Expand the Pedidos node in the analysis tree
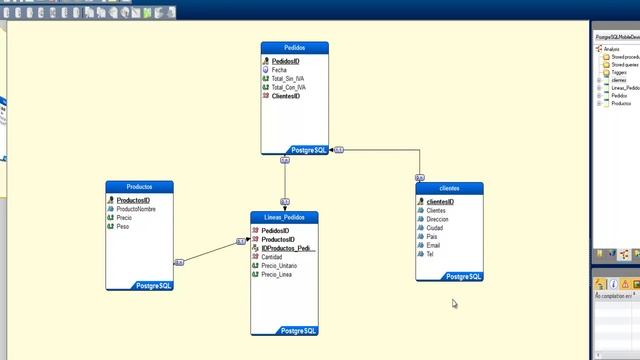 point(599,96)
